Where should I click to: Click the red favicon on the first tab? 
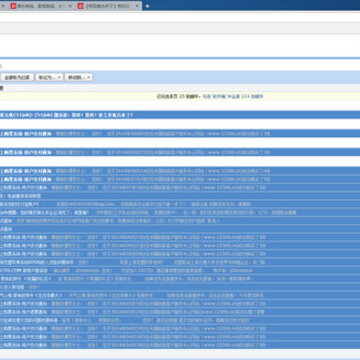(x=14, y=6)
